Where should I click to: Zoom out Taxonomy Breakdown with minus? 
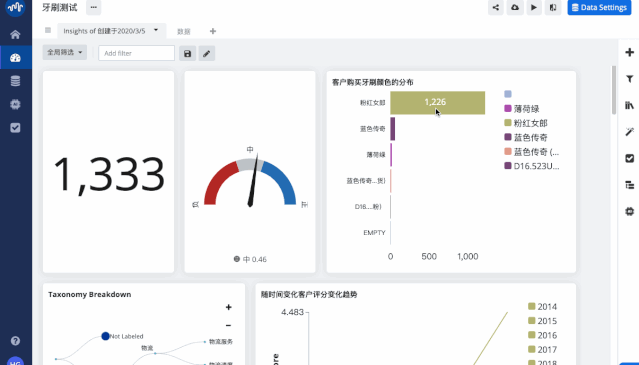click(x=228, y=325)
